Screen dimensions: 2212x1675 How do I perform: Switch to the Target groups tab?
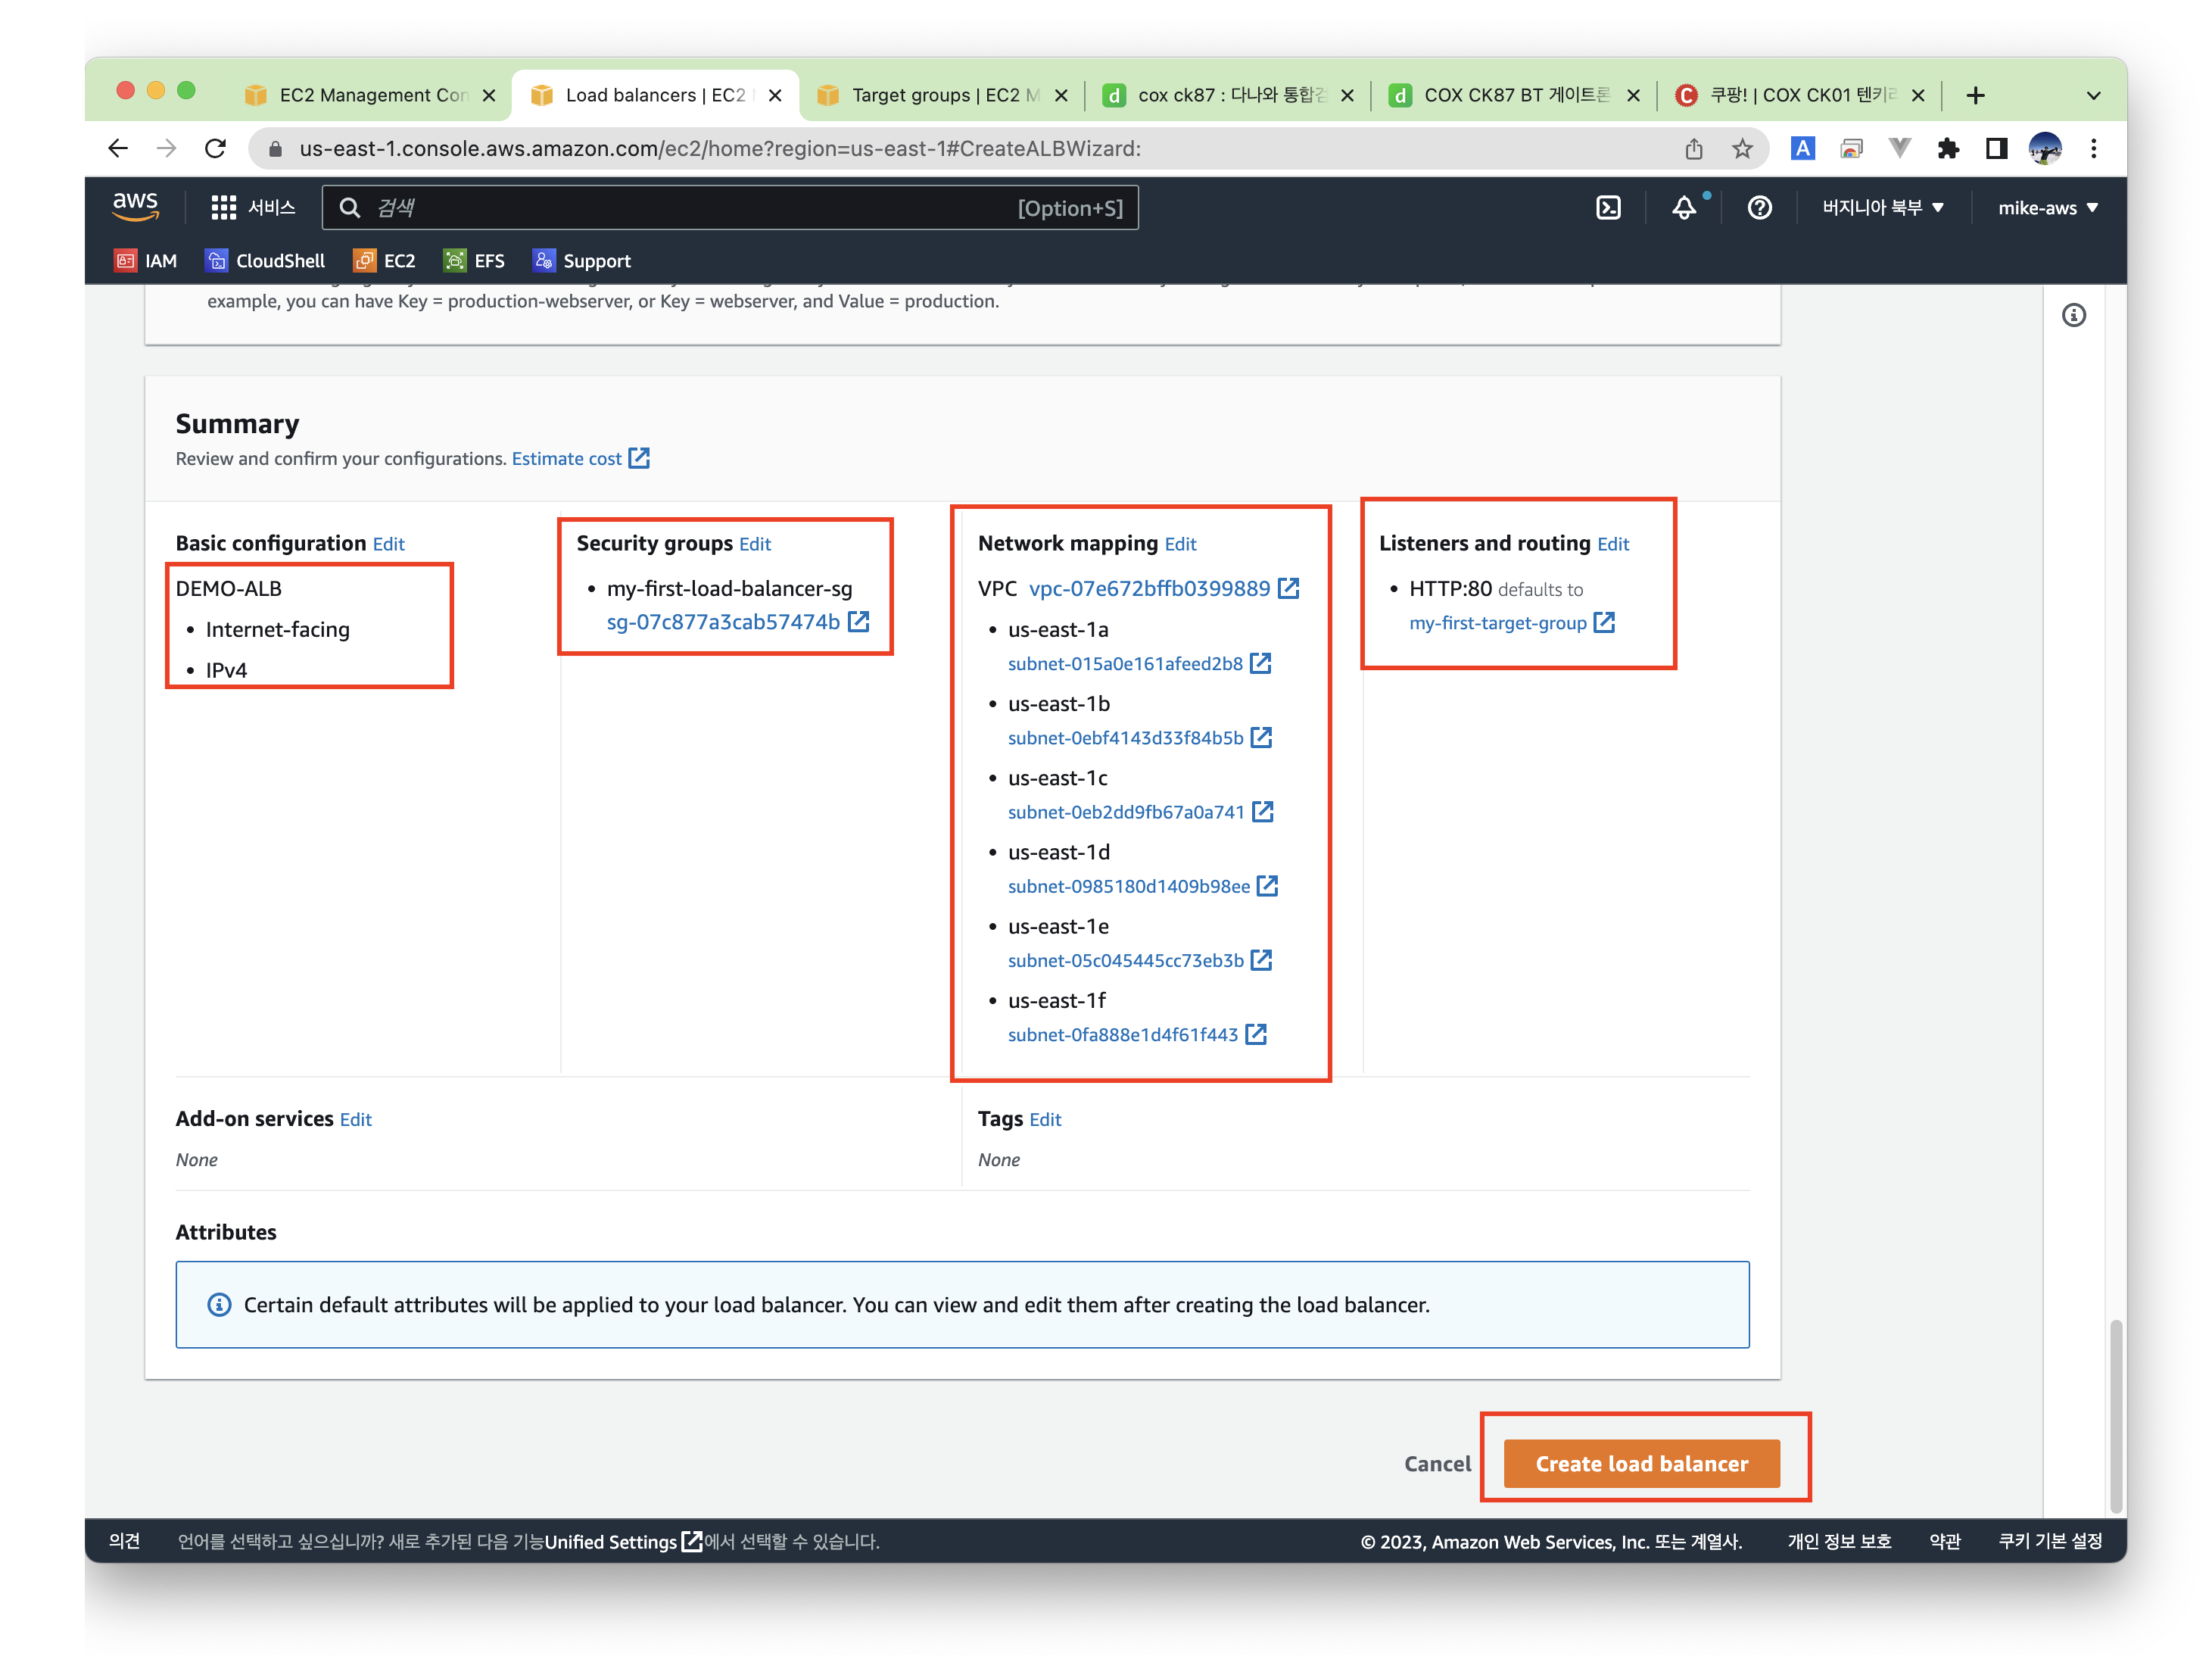point(932,96)
